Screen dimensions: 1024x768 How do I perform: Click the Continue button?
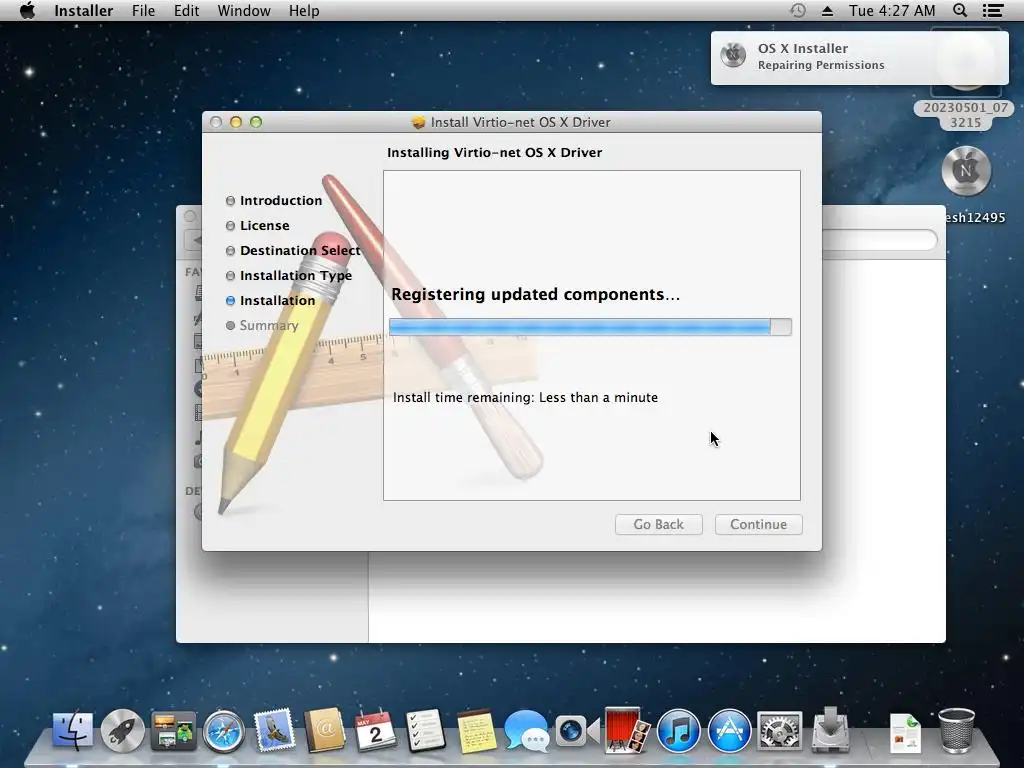[758, 524]
